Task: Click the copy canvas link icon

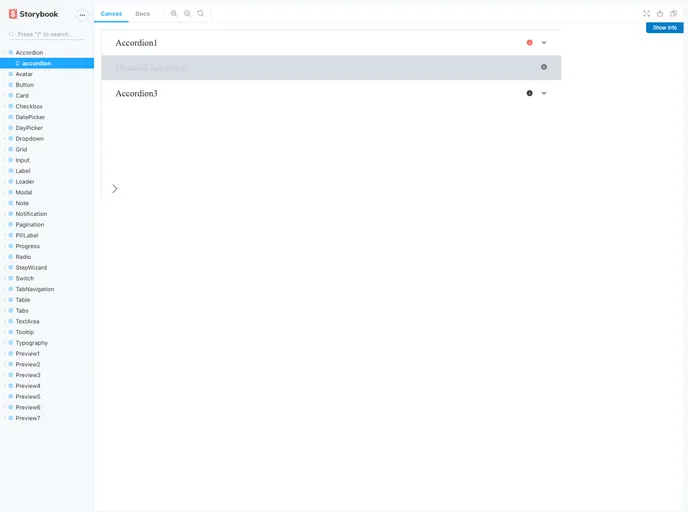Action: [674, 14]
